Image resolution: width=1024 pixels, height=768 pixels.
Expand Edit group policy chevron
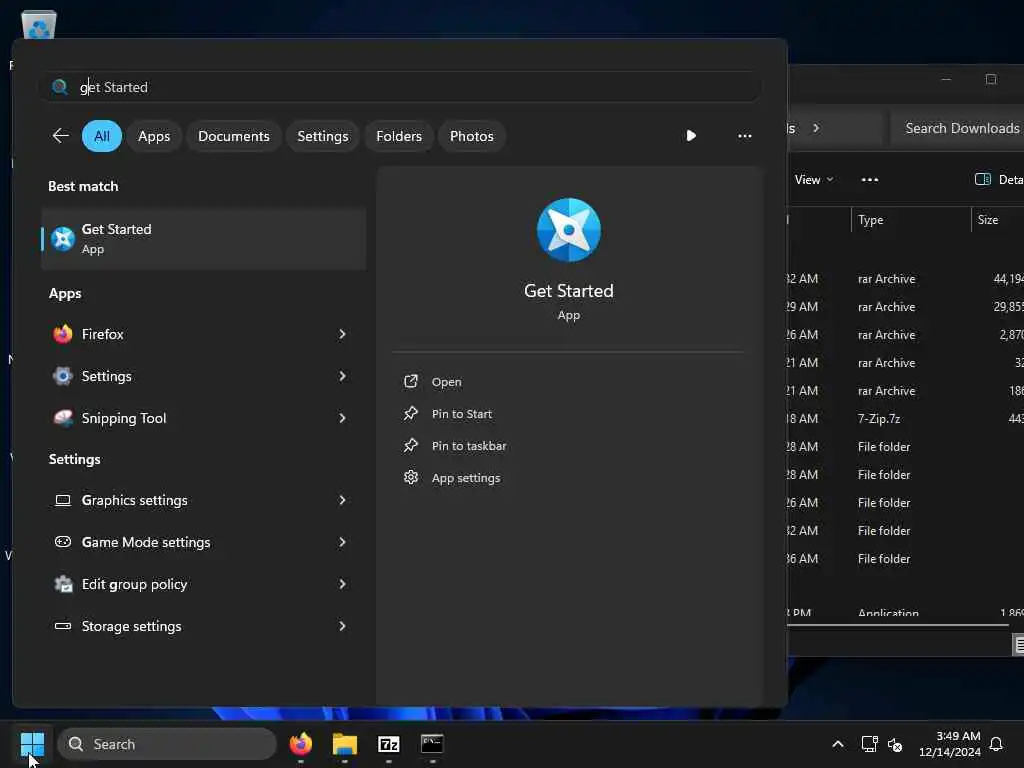(342, 584)
